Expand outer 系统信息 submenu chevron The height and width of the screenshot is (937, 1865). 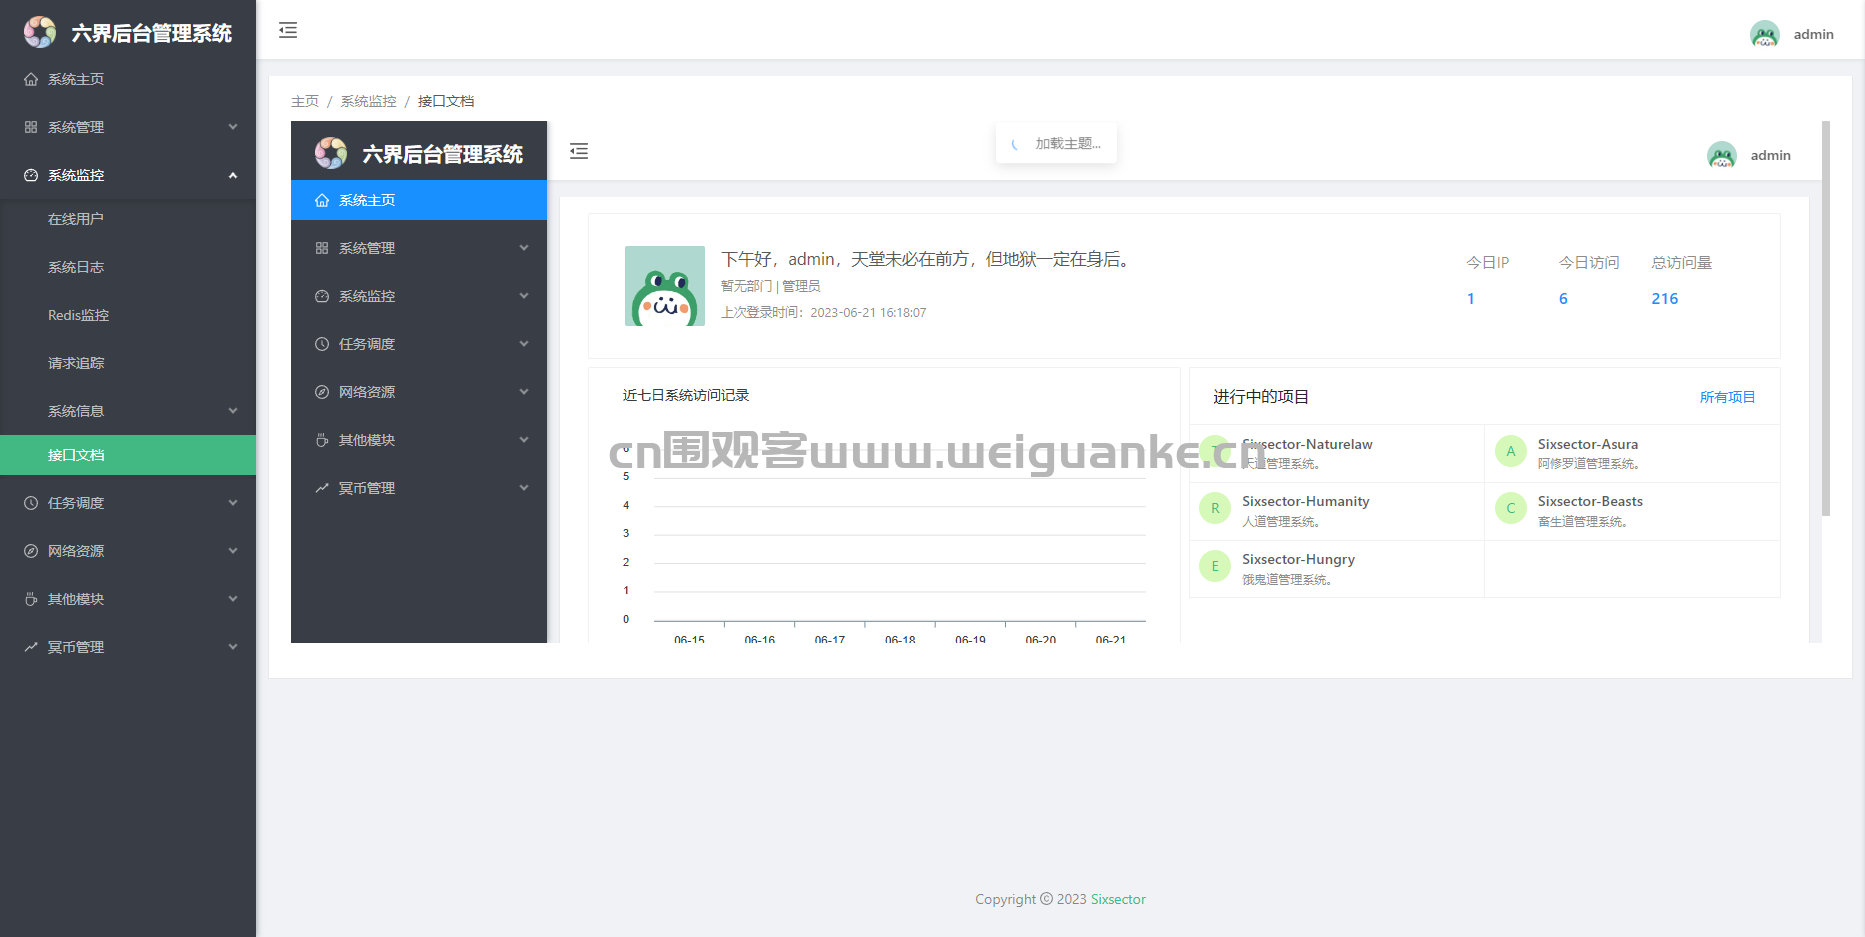(x=233, y=411)
